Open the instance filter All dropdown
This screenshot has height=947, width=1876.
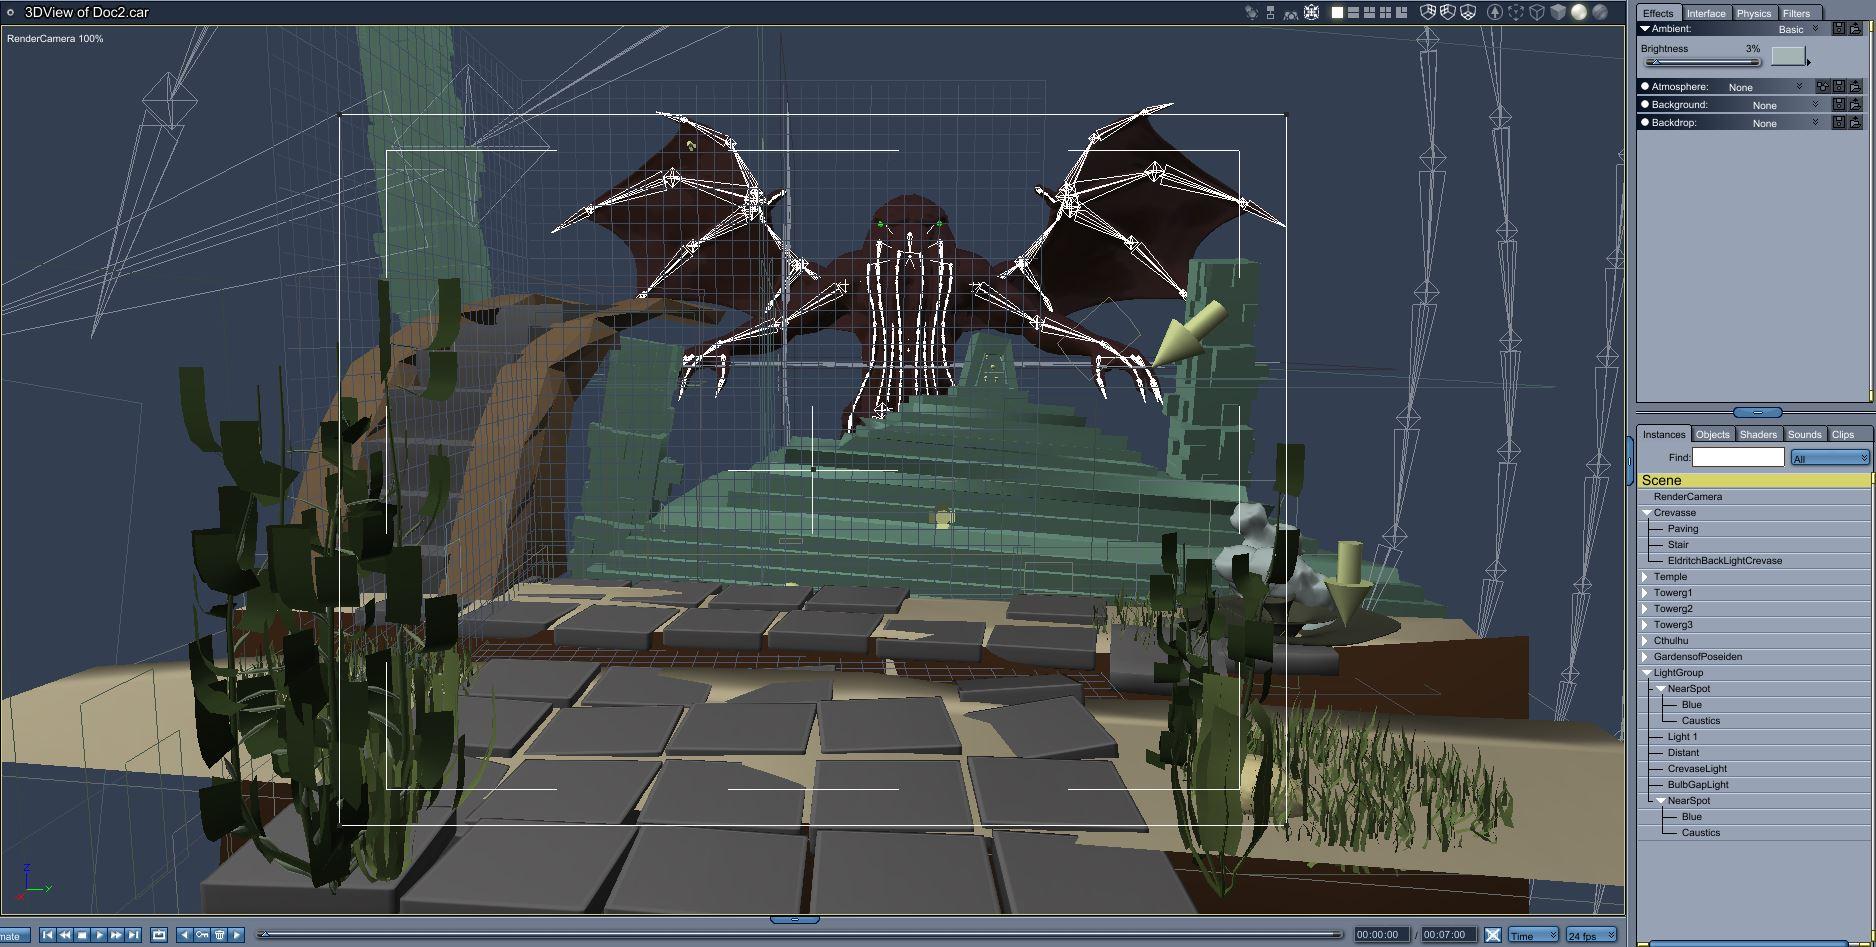click(1829, 458)
